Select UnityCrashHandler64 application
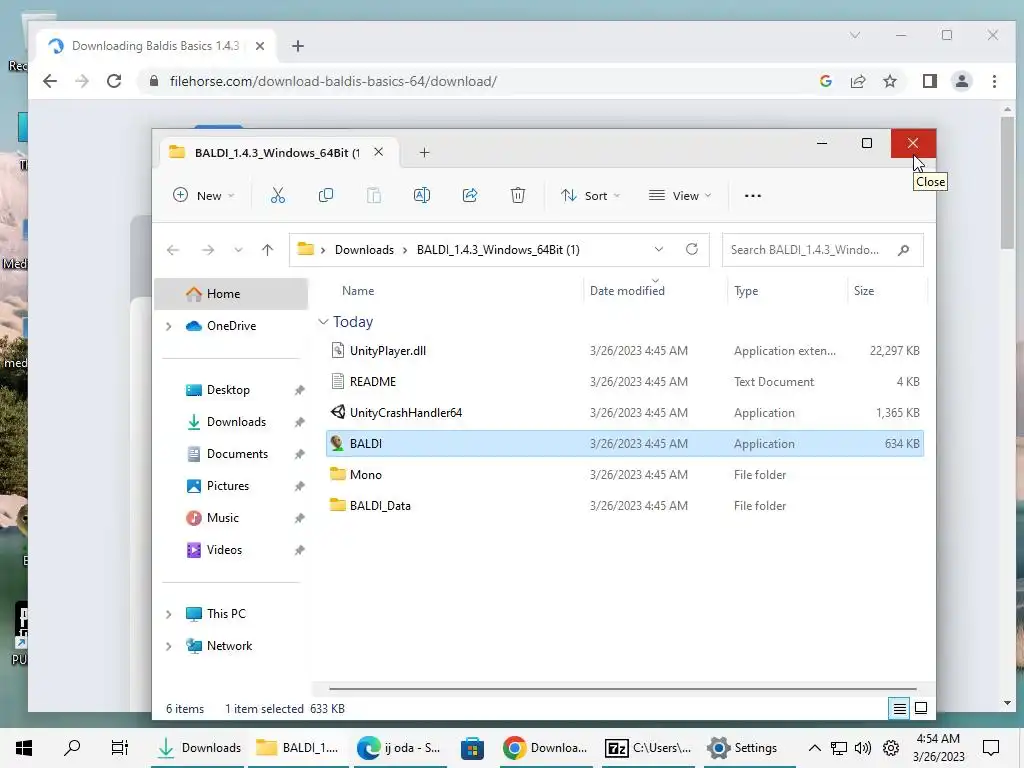Image resolution: width=1024 pixels, height=768 pixels. pos(624,413)
